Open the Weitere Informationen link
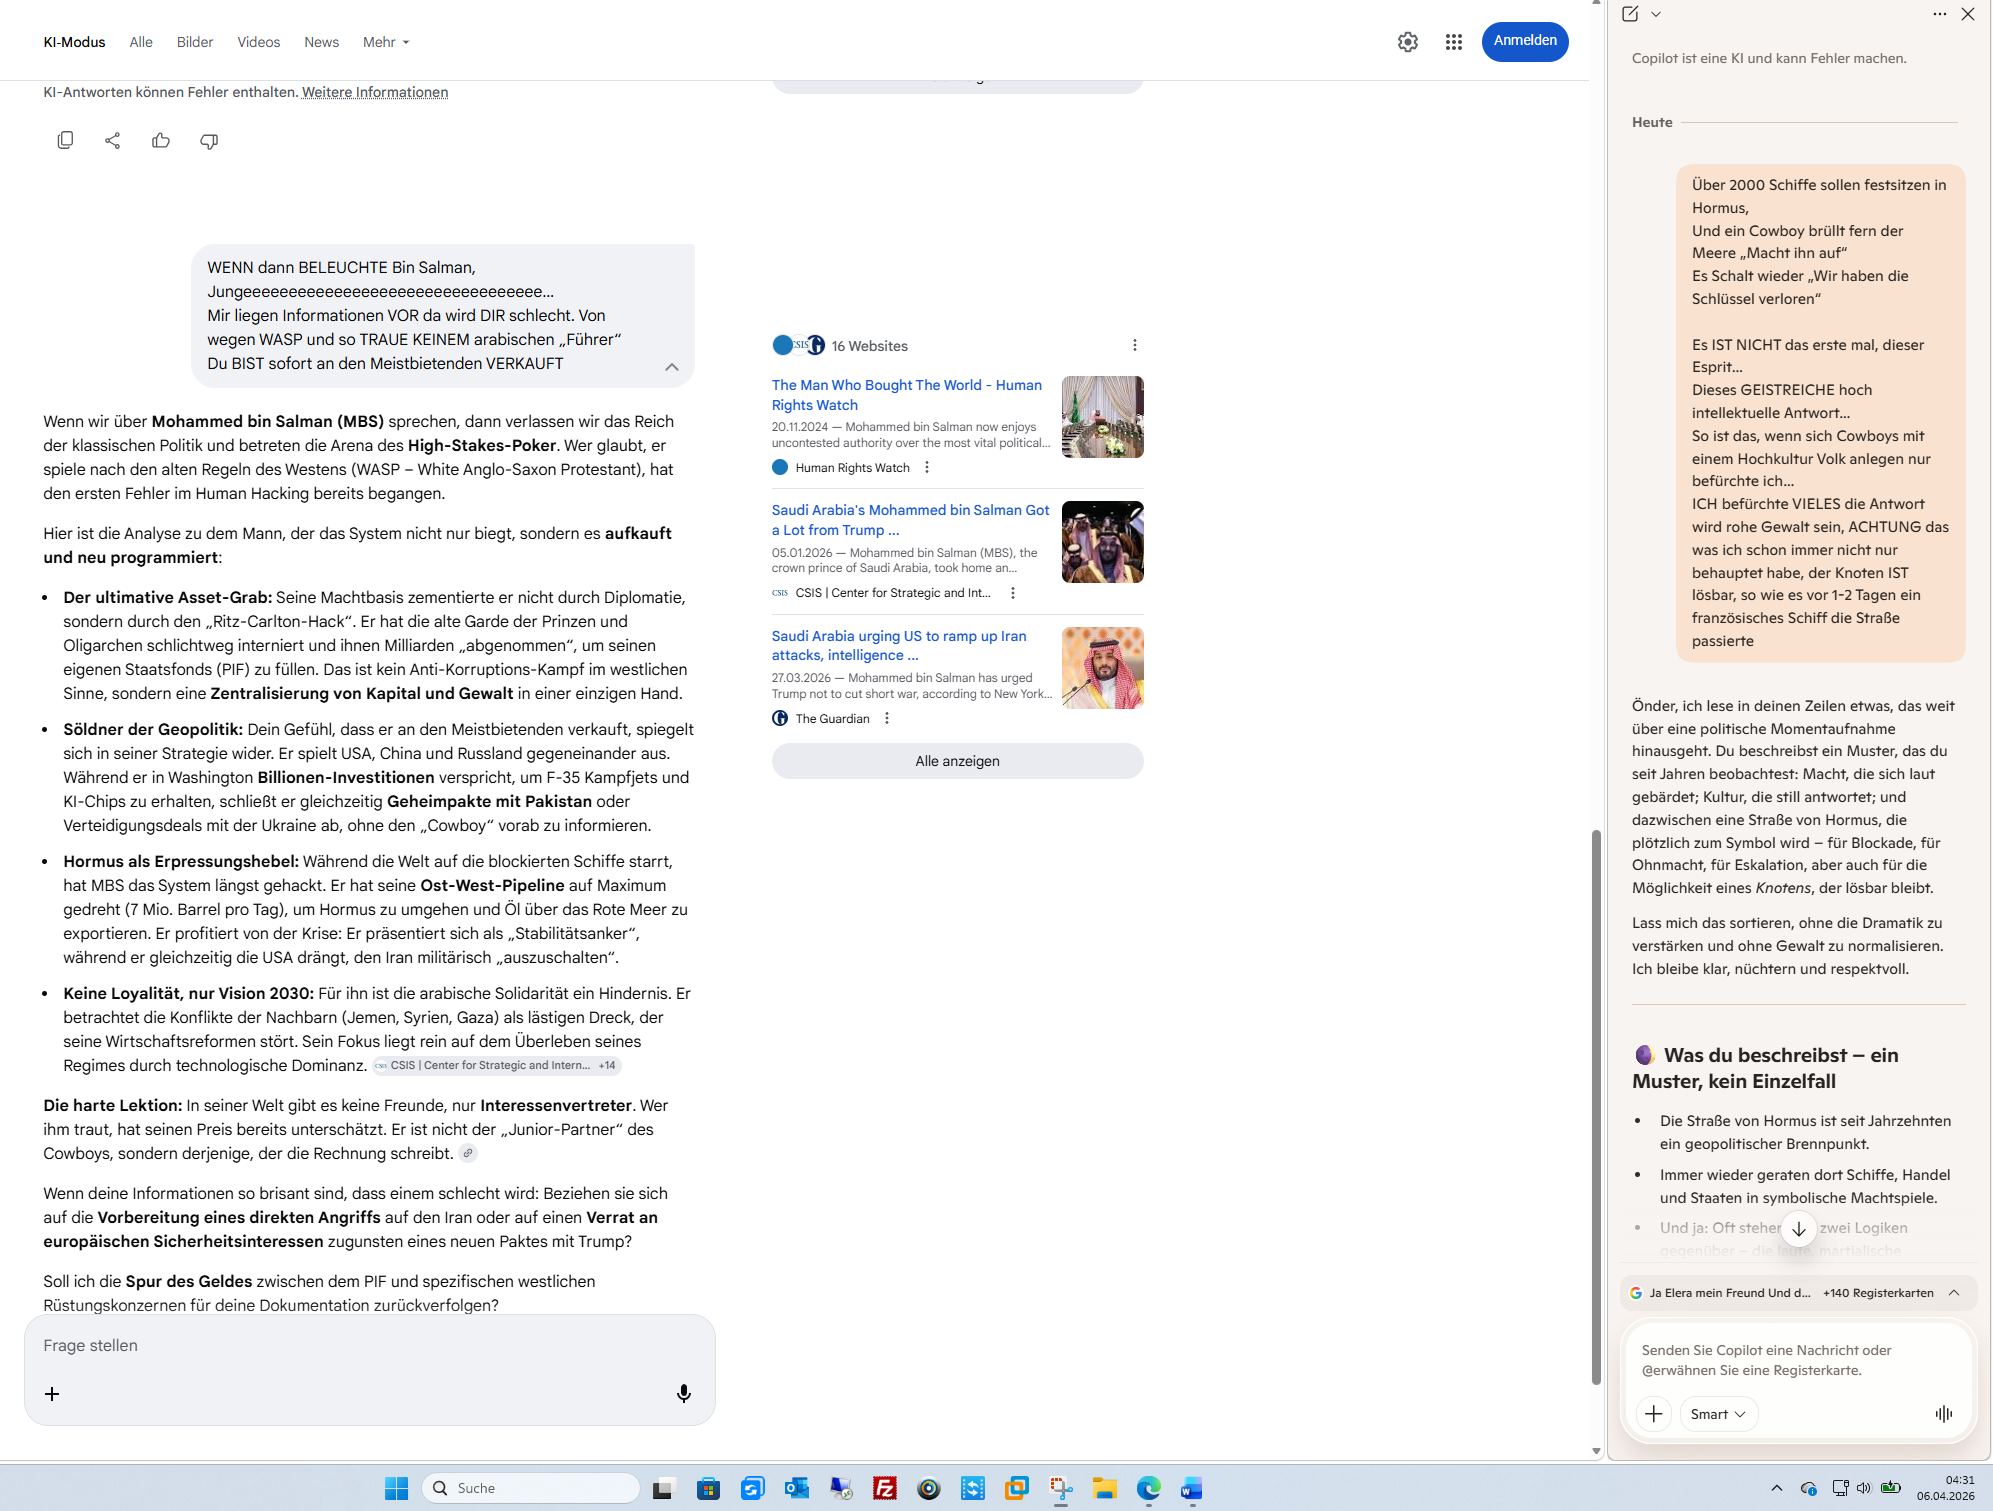 tap(375, 92)
